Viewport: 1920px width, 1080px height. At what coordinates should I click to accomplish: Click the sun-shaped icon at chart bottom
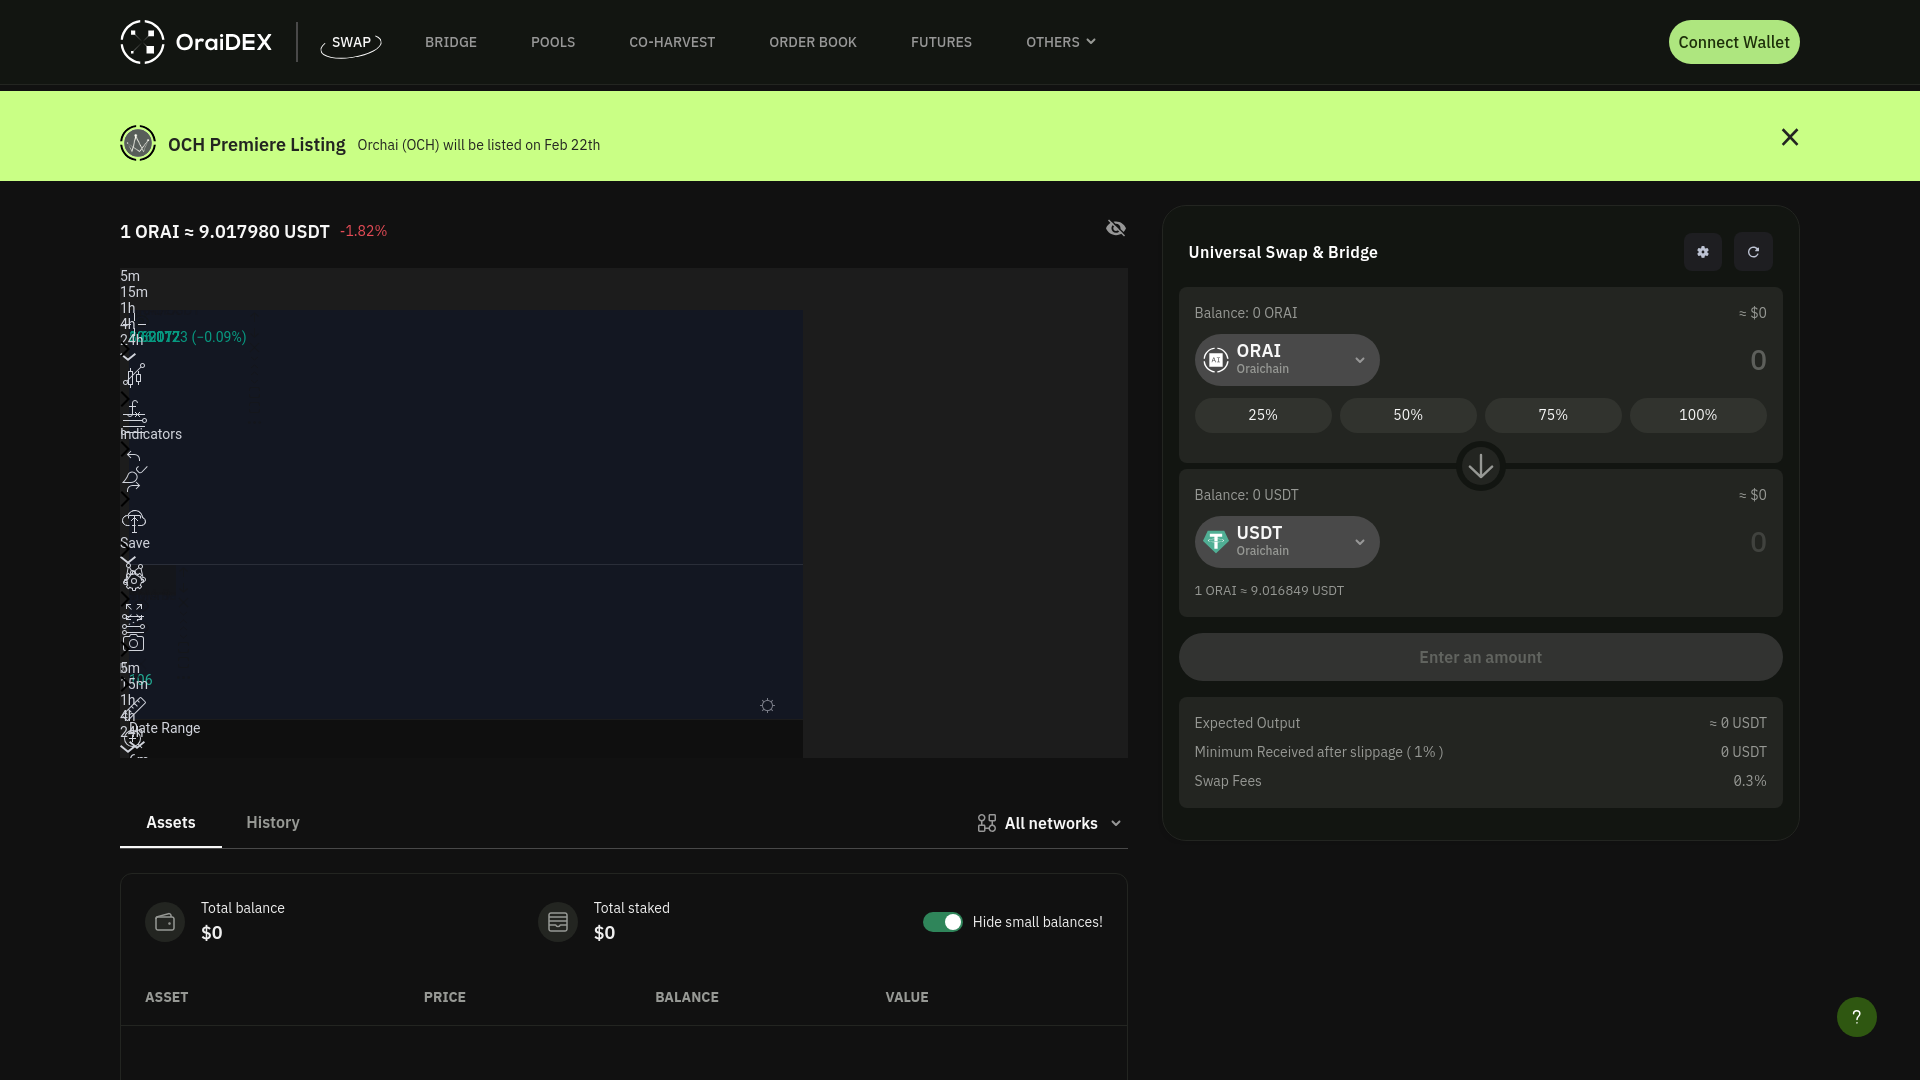point(767,706)
